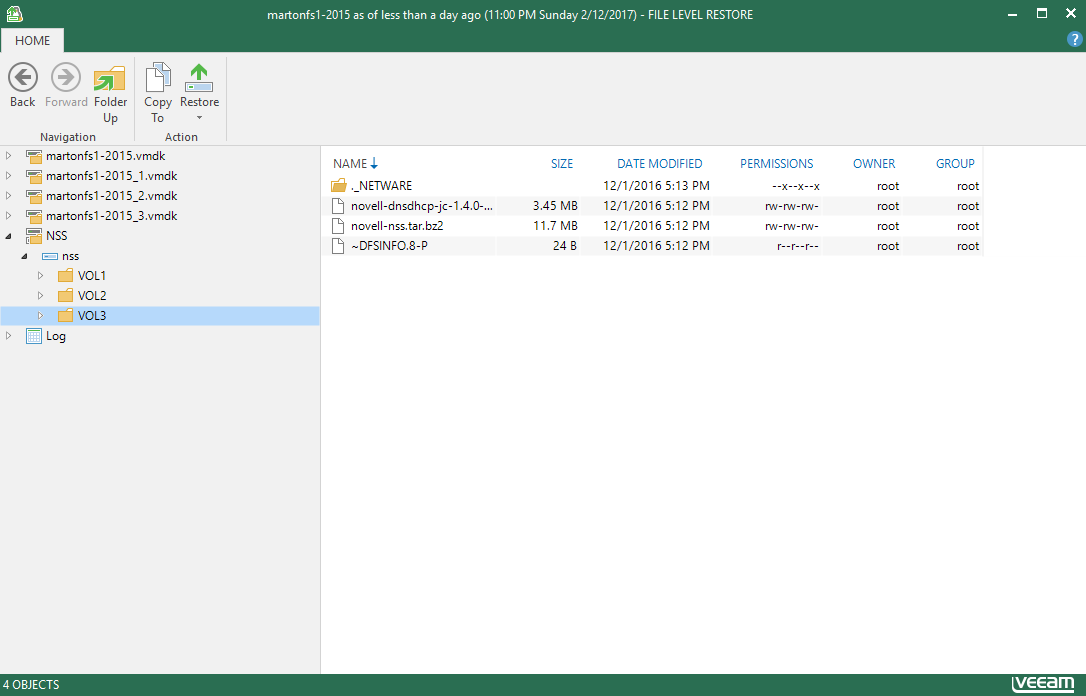1086x696 pixels.
Task: Sort by DATE MODIFIED column header
Action: click(659, 164)
